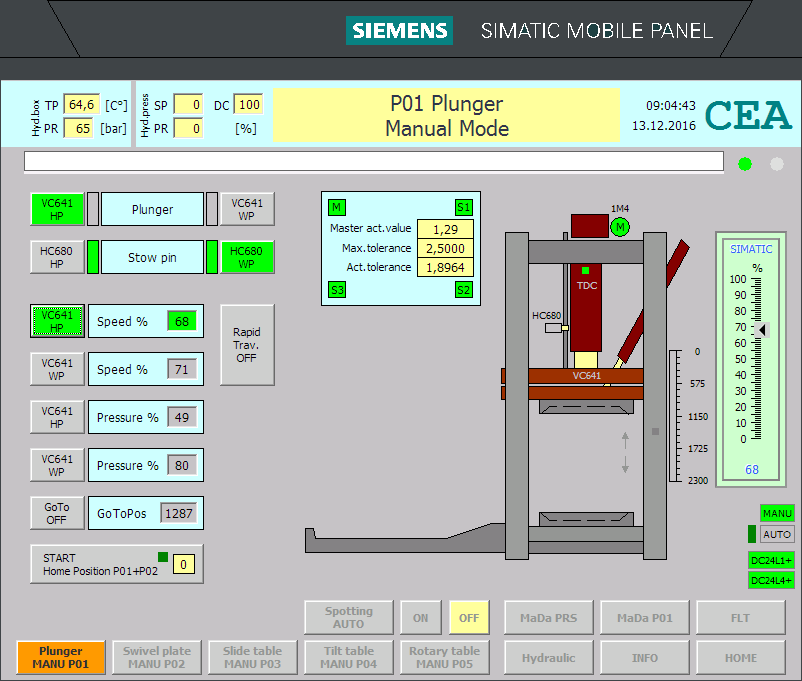Select MANU mode
The image size is (802, 681).
pyautogui.click(x=777, y=513)
